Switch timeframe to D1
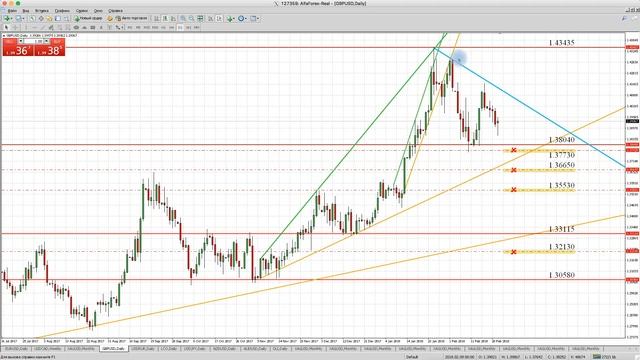 tap(180, 27)
